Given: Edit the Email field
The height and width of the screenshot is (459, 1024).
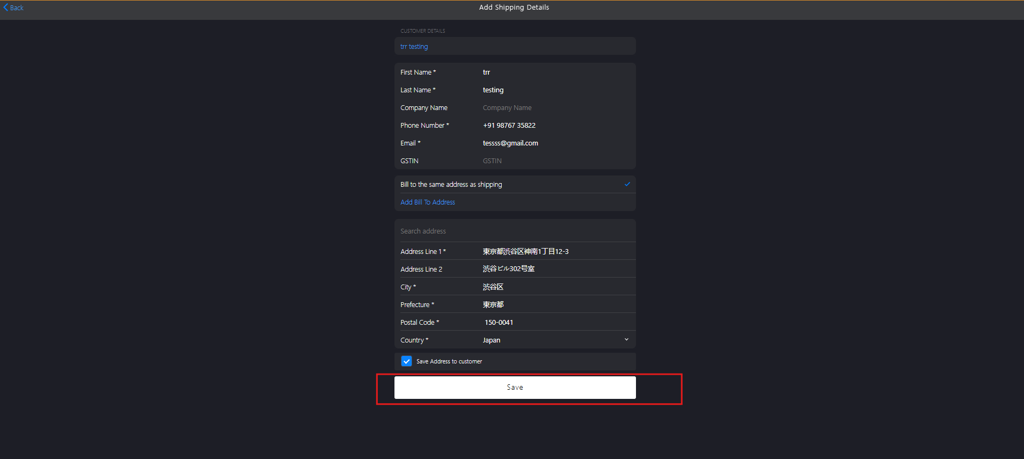Looking at the screenshot, I should tap(557, 143).
